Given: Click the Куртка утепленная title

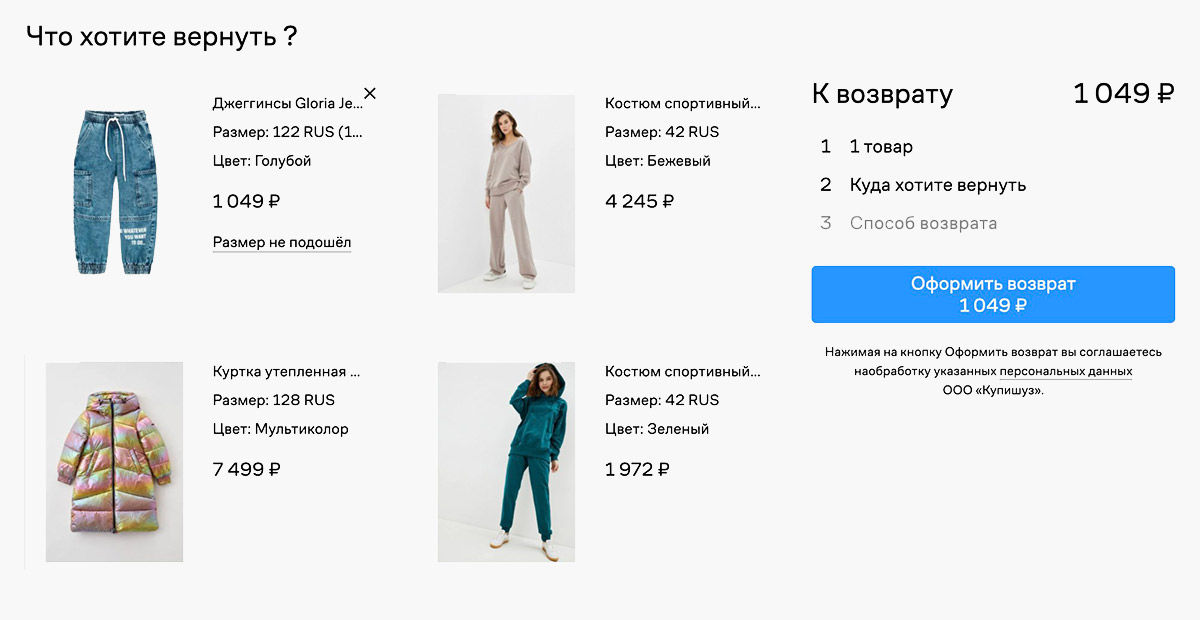Looking at the screenshot, I should point(286,371).
